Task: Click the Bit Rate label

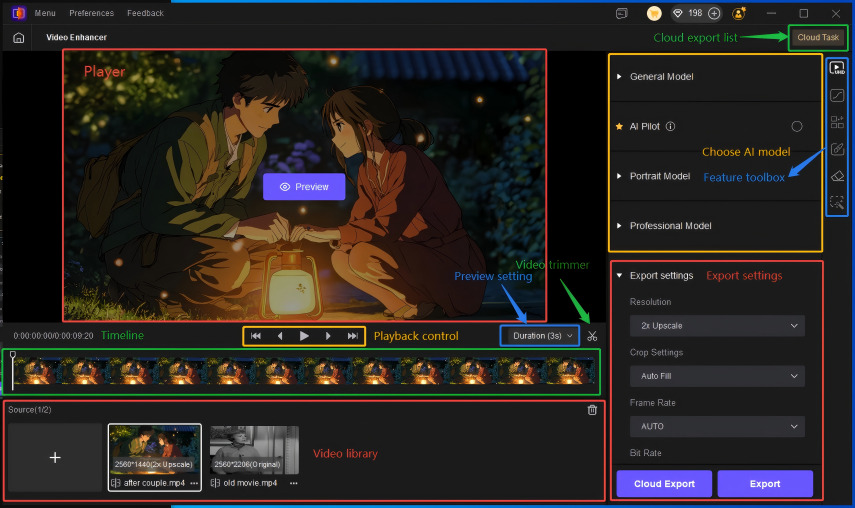Action: click(646, 453)
